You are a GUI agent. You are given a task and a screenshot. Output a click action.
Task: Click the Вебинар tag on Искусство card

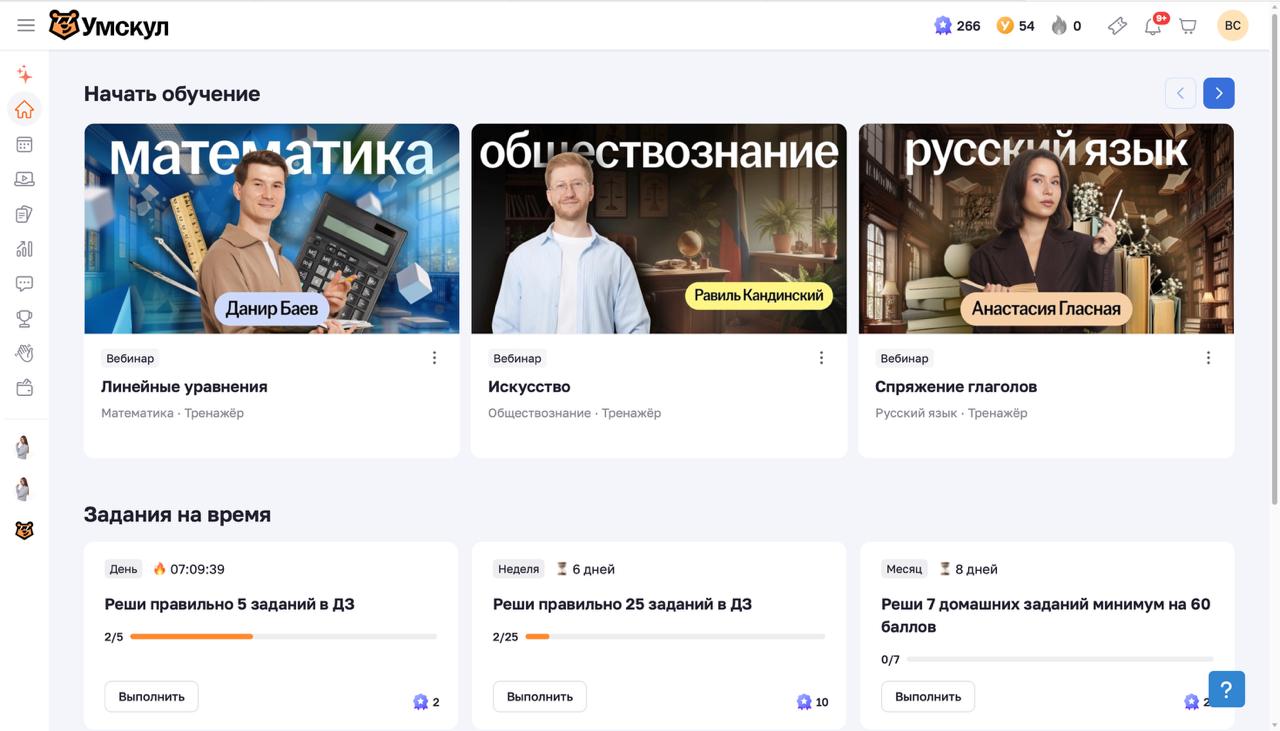517,358
